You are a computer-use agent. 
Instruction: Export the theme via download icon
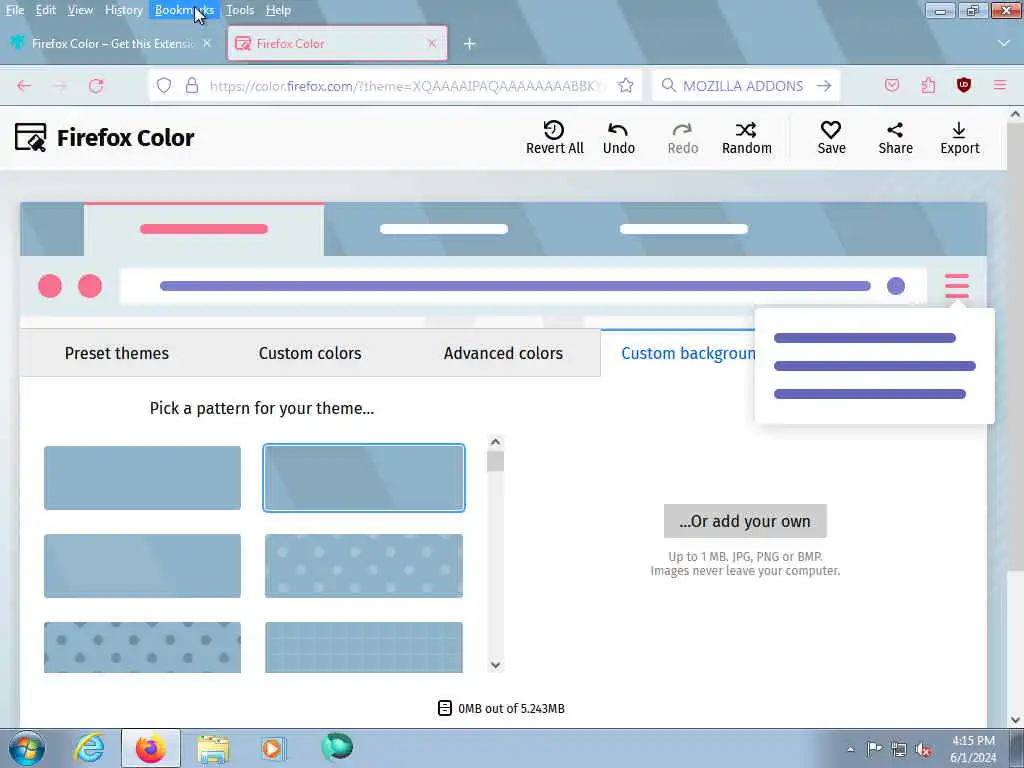tap(959, 138)
